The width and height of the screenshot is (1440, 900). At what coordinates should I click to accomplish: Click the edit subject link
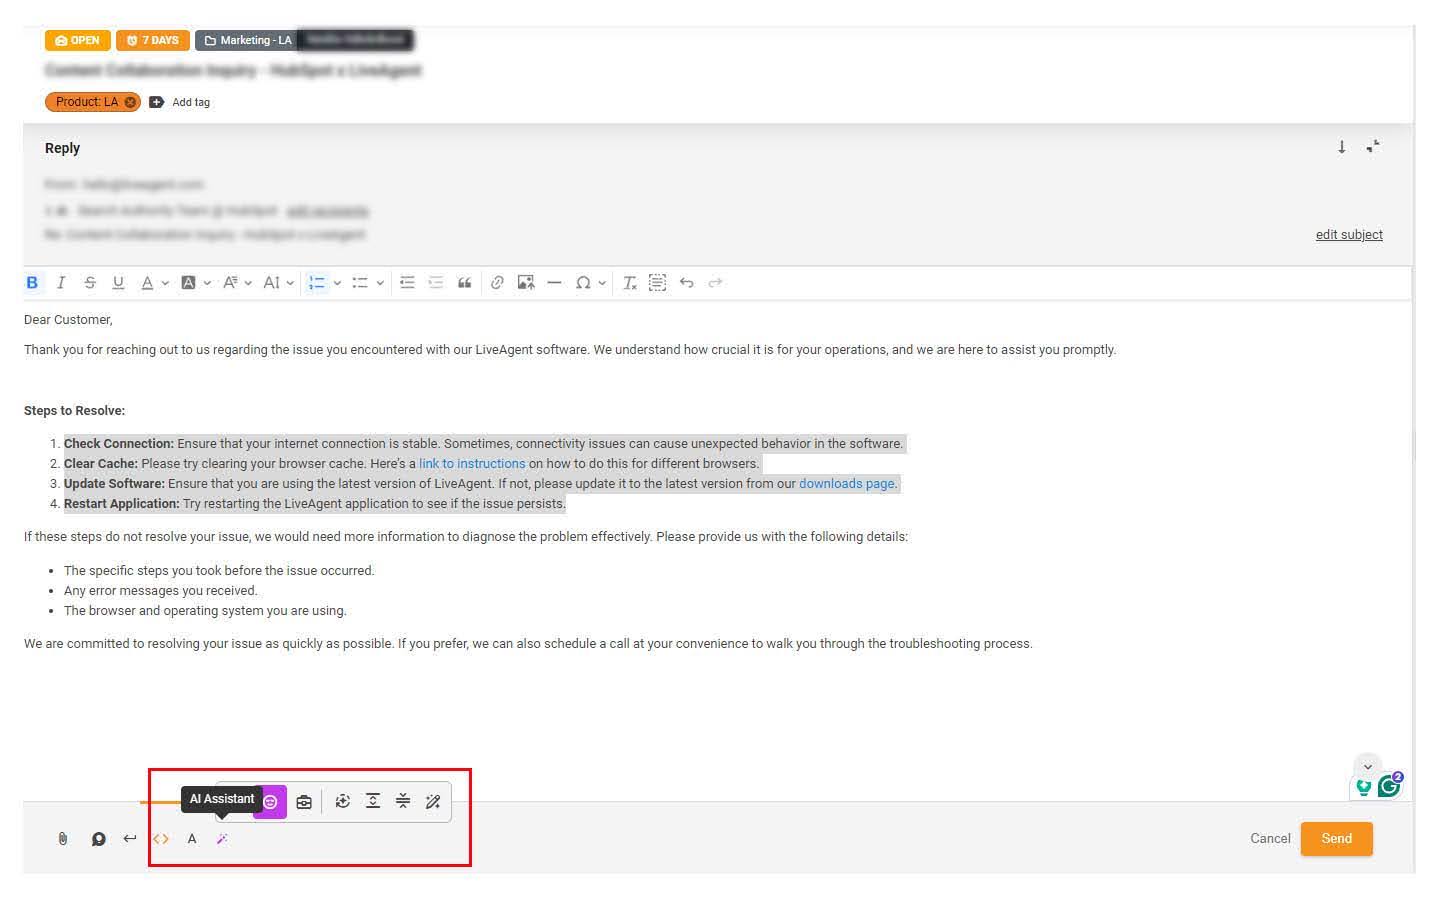(x=1348, y=234)
